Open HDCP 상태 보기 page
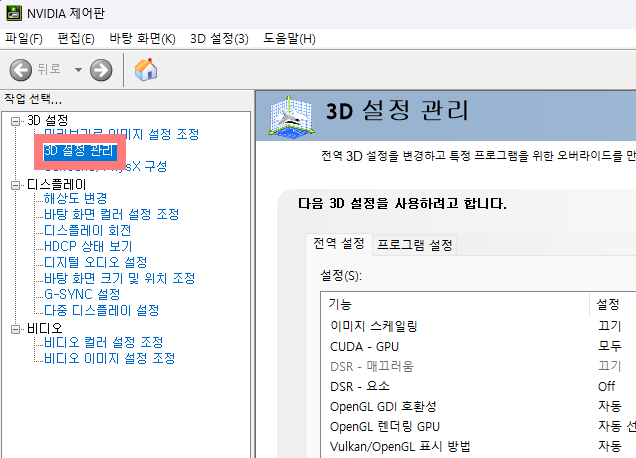636x458 pixels. tap(88, 246)
